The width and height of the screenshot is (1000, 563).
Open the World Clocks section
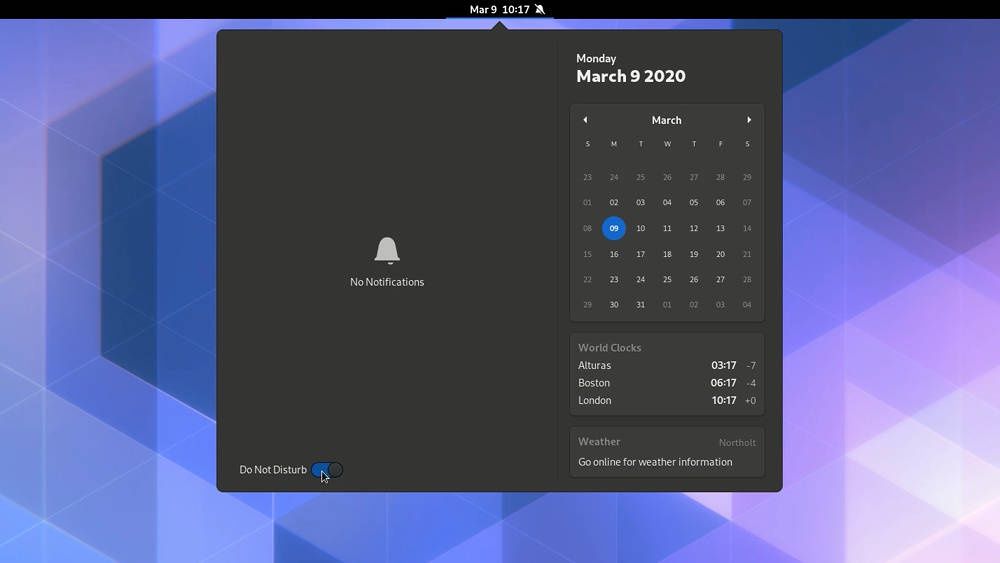tap(666, 374)
